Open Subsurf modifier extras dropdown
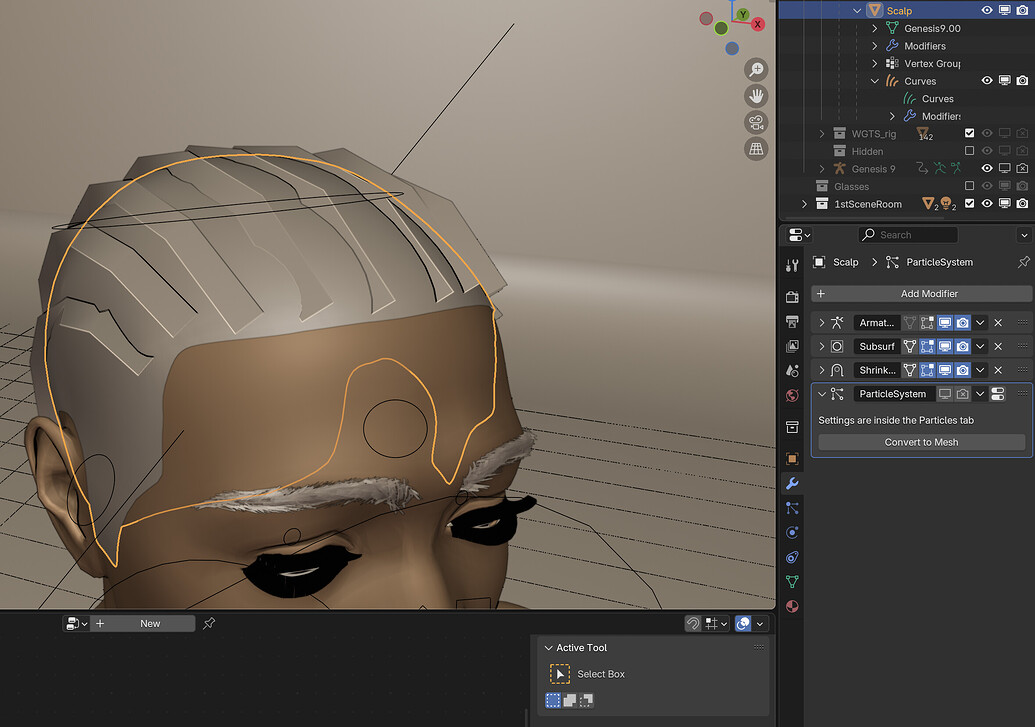This screenshot has width=1035, height=727. (x=980, y=346)
